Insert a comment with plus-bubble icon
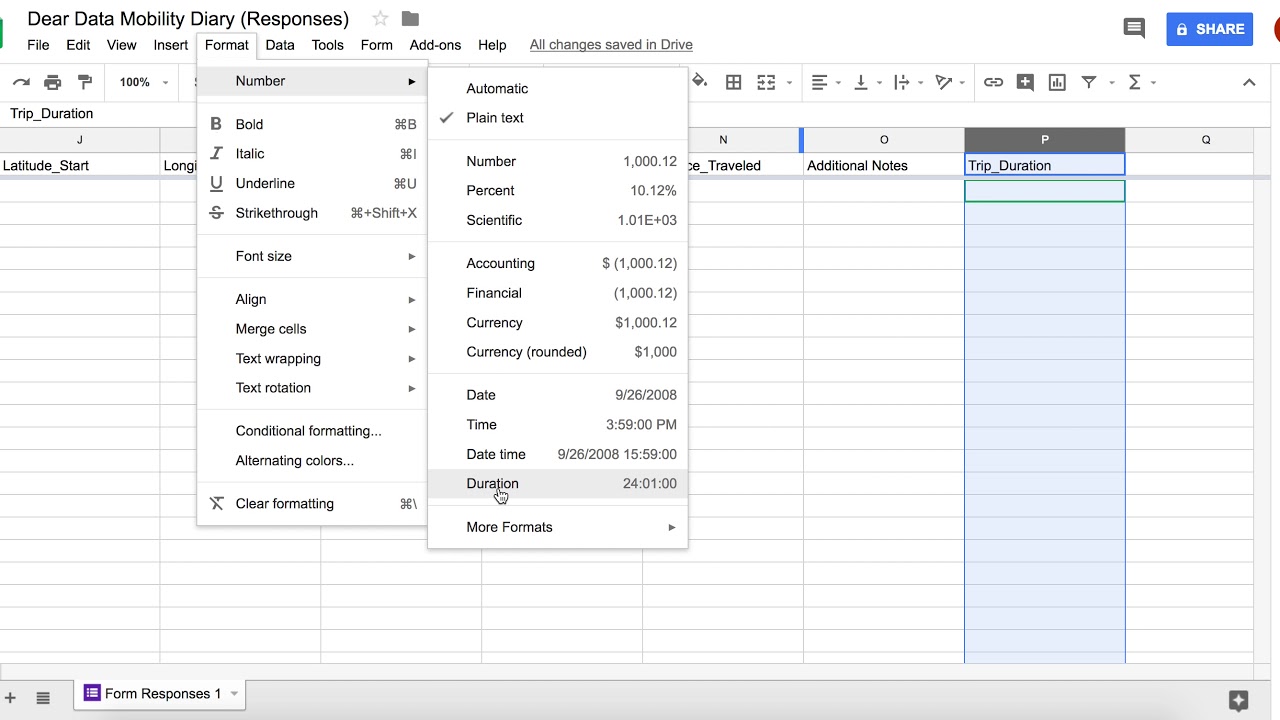Viewport: 1280px width, 720px height. coord(1025,82)
